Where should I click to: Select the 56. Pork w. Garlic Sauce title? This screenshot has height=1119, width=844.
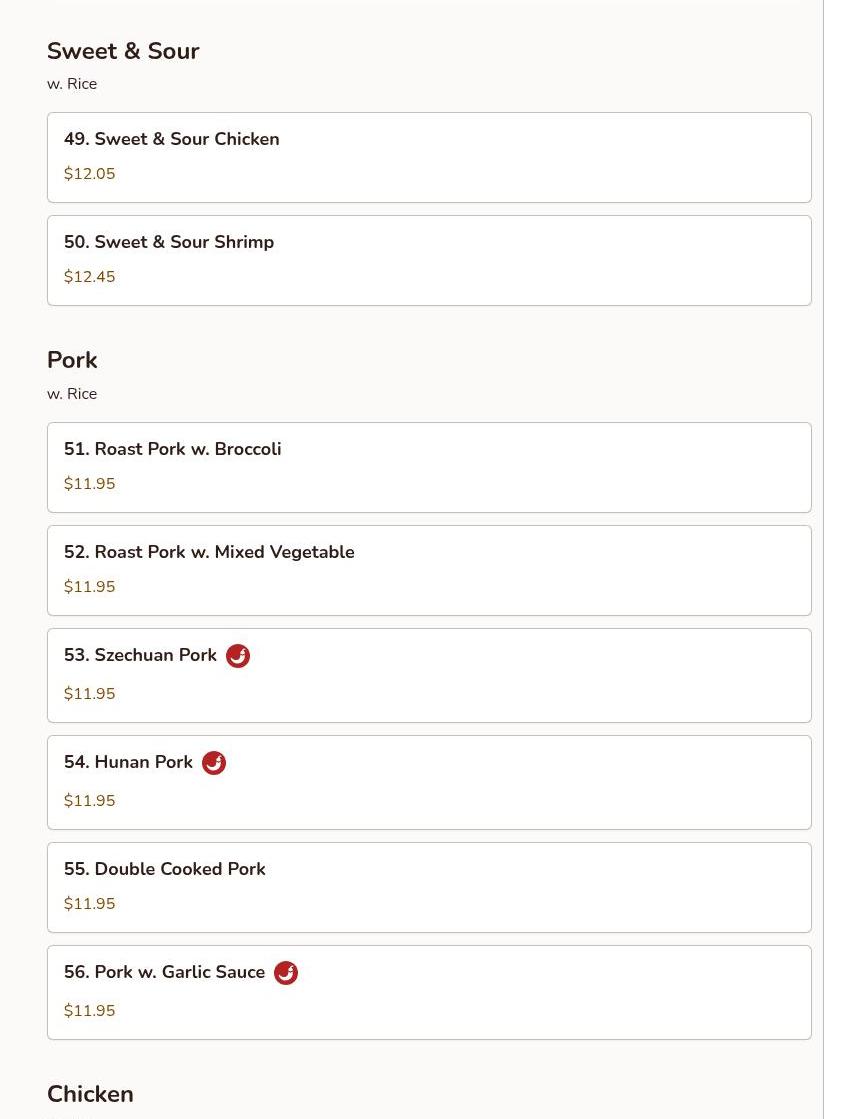(164, 972)
